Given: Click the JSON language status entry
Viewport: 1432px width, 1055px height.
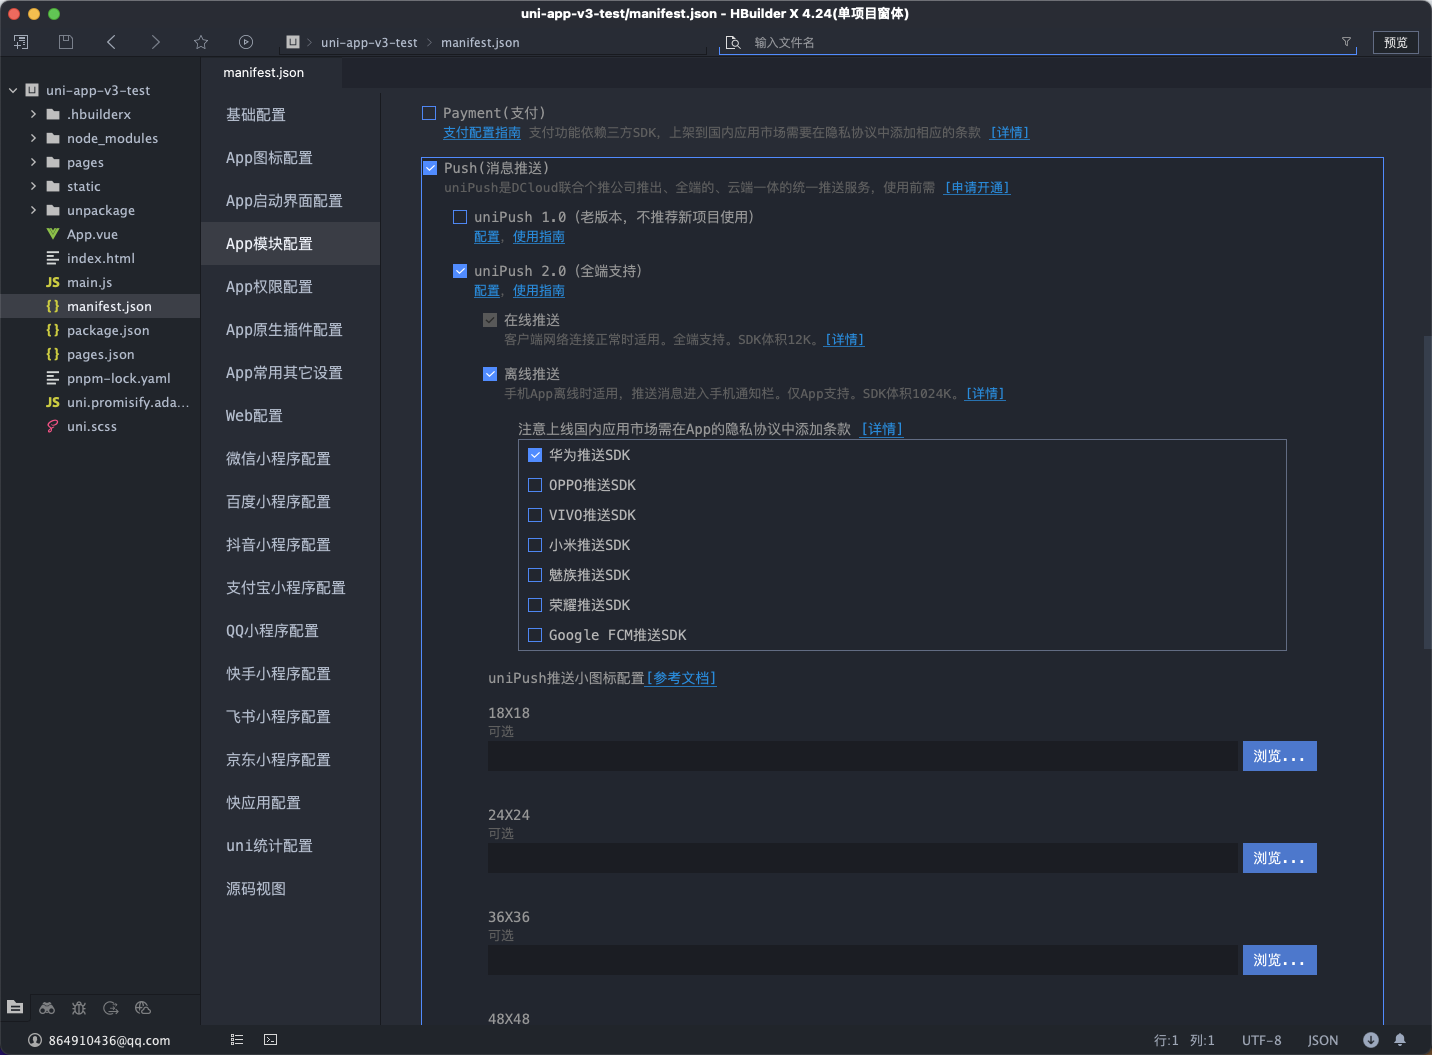Looking at the screenshot, I should (x=1323, y=1040).
